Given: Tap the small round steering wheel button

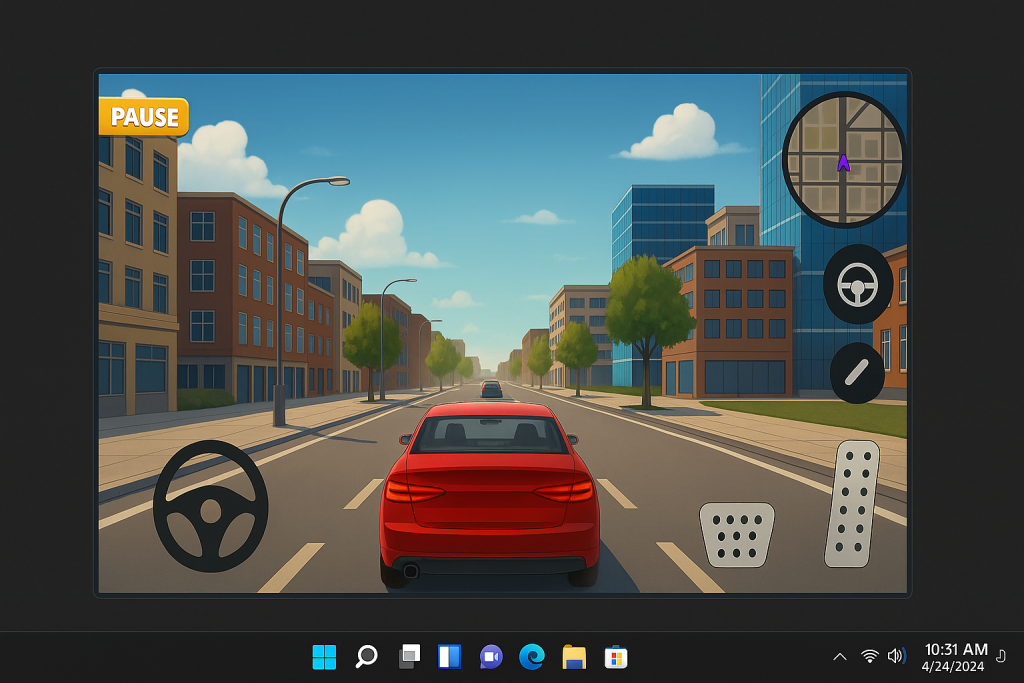Looking at the screenshot, I should 857,284.
